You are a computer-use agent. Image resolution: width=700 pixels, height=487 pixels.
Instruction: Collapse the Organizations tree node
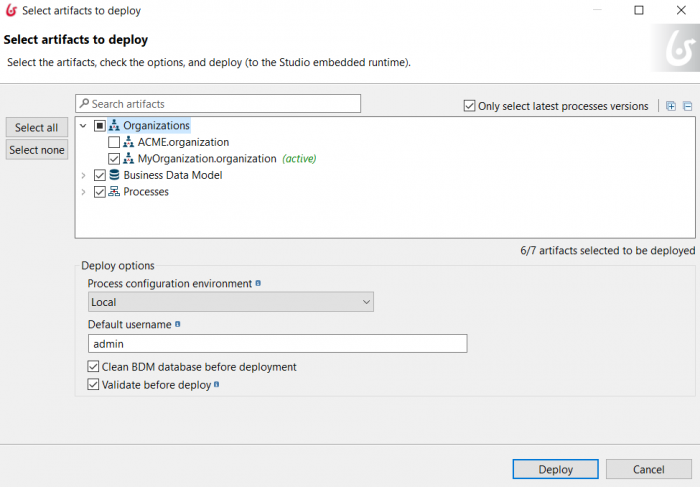[x=83, y=126]
